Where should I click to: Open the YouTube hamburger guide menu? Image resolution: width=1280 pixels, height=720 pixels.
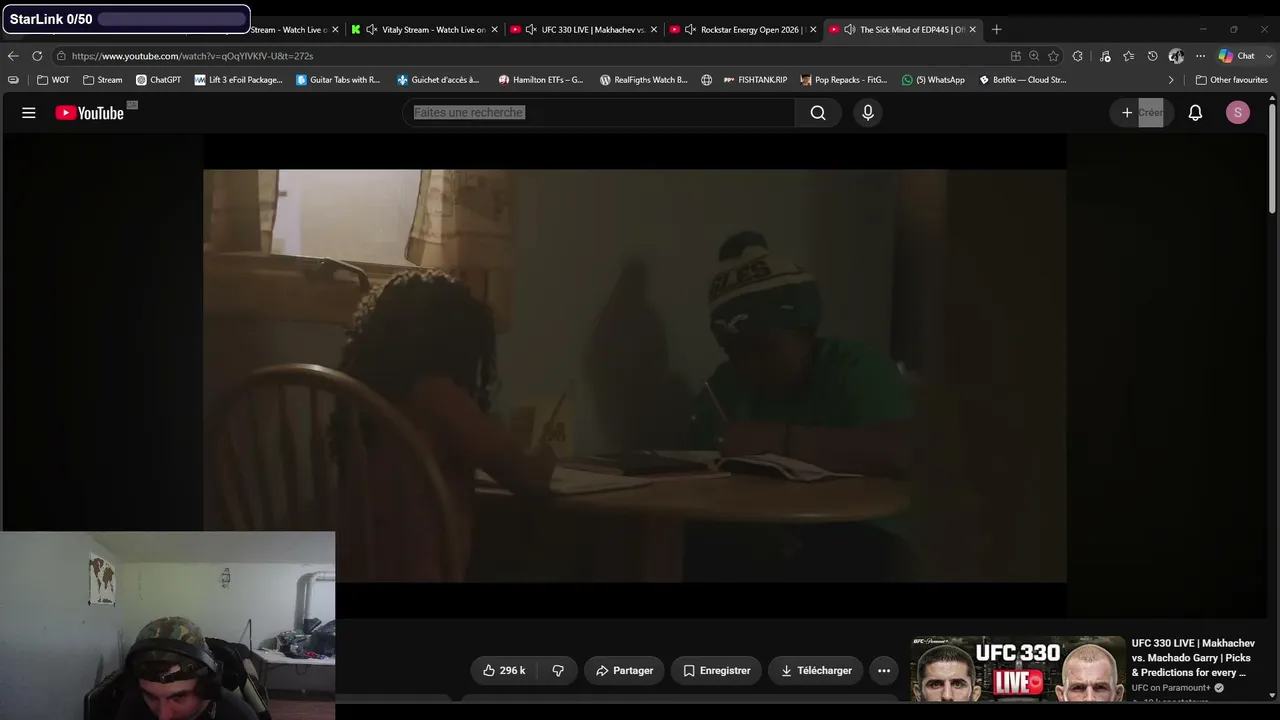coord(29,113)
